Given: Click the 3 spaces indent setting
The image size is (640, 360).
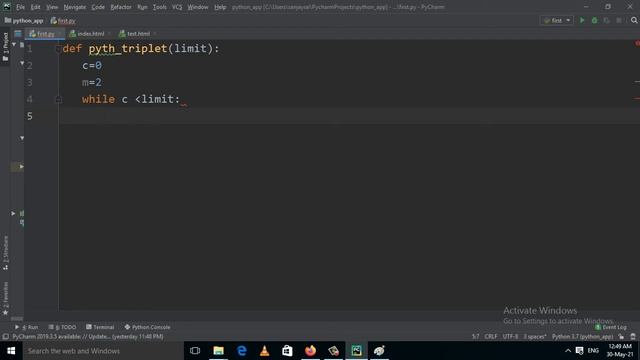Looking at the screenshot, I should (x=535, y=337).
